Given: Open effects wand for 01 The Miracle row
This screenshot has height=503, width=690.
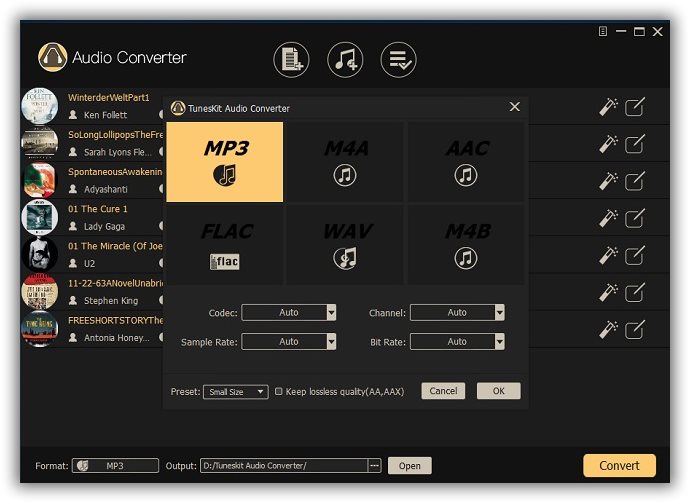Looking at the screenshot, I should [x=609, y=256].
